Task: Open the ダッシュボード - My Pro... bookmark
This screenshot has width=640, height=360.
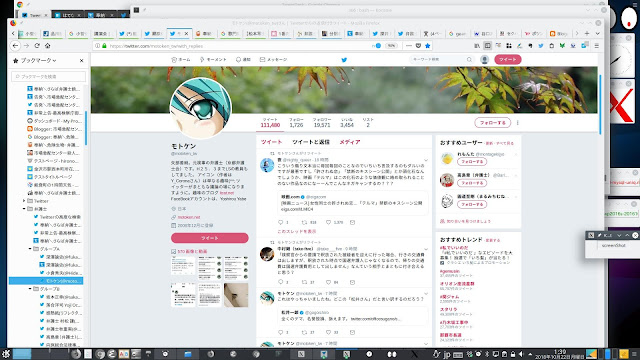Action: click(54, 121)
